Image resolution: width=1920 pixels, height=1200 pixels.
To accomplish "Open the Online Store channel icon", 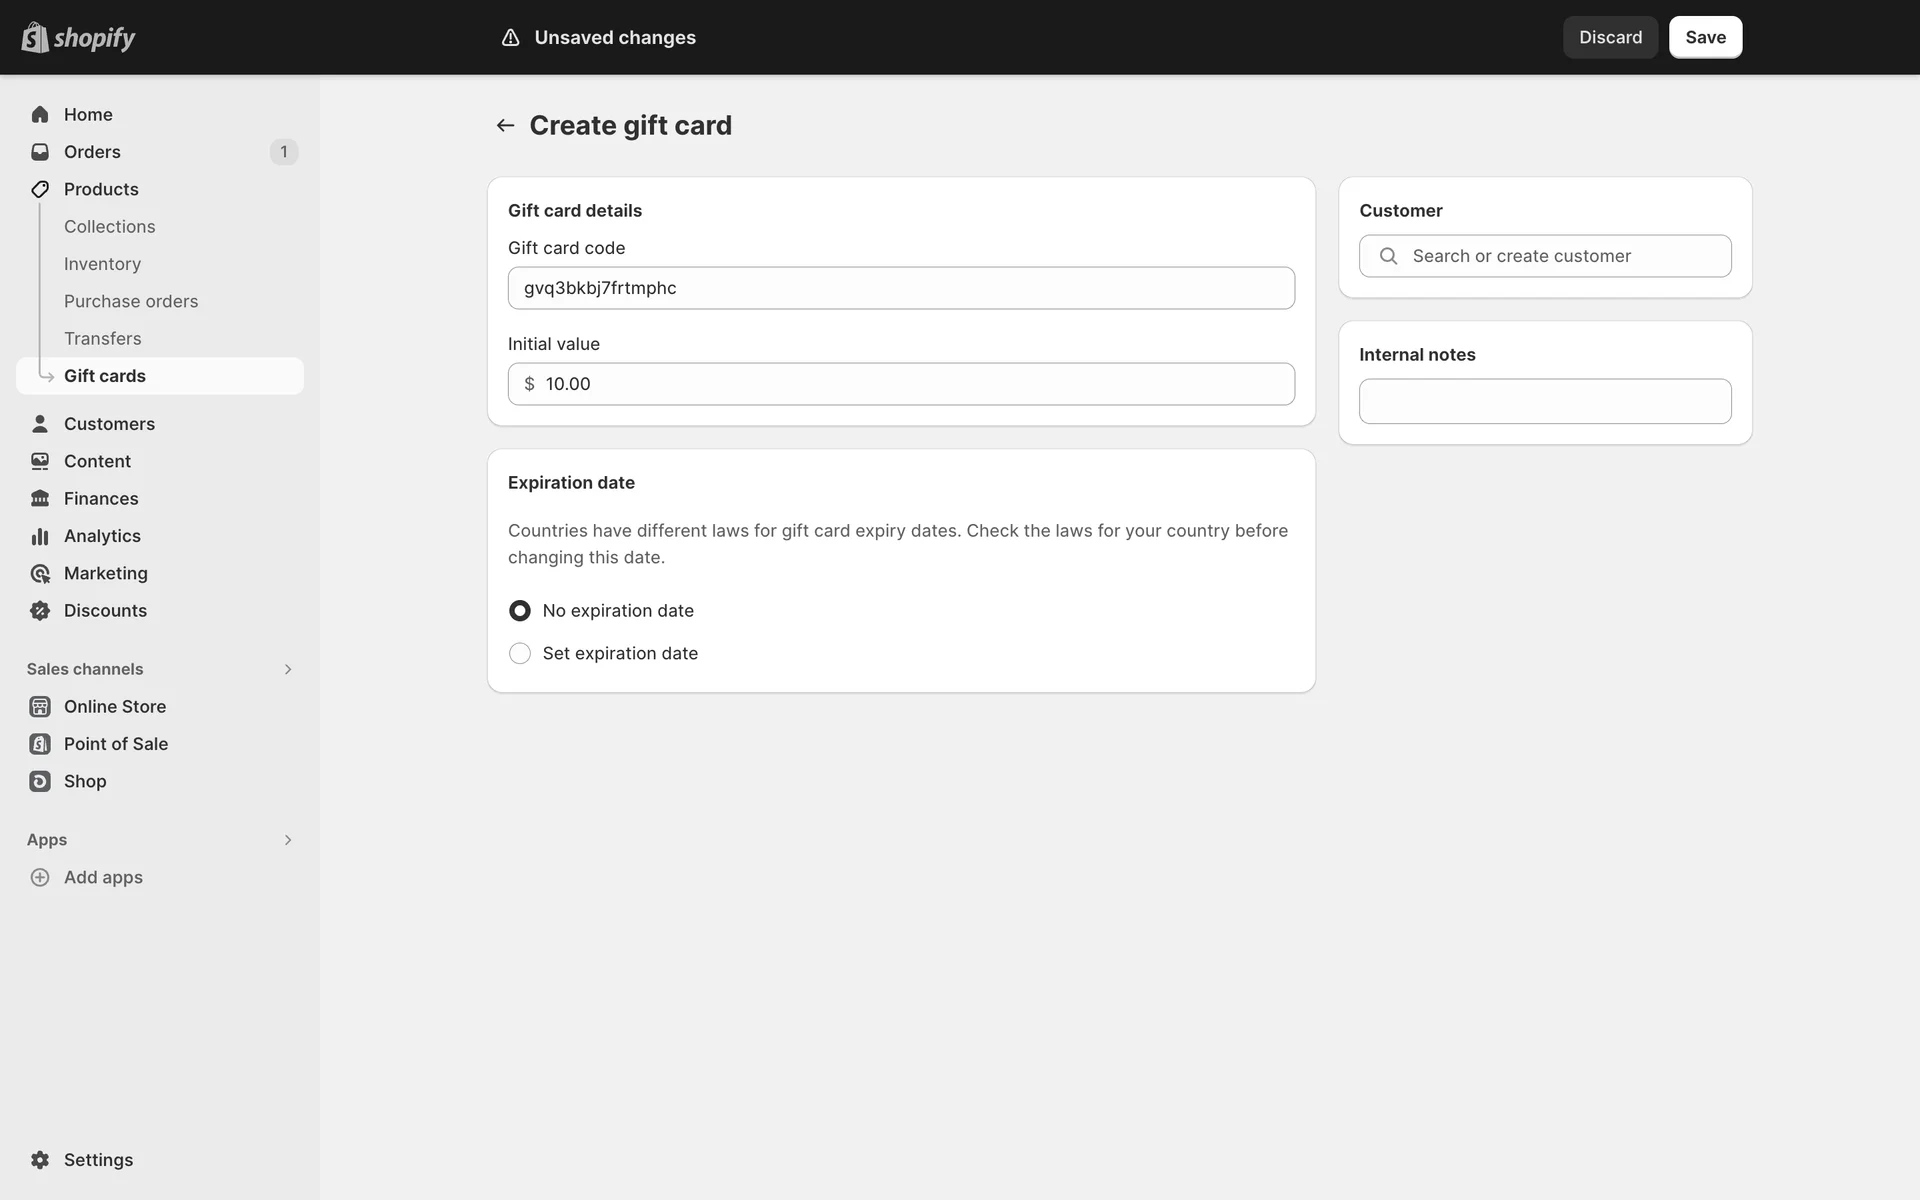I will [40, 707].
